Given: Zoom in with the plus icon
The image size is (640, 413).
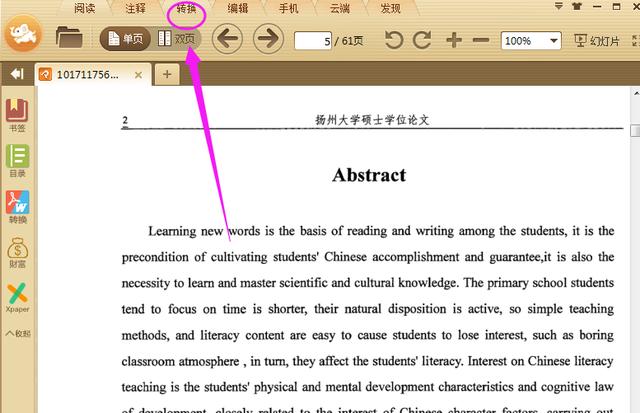Looking at the screenshot, I should coord(454,40).
